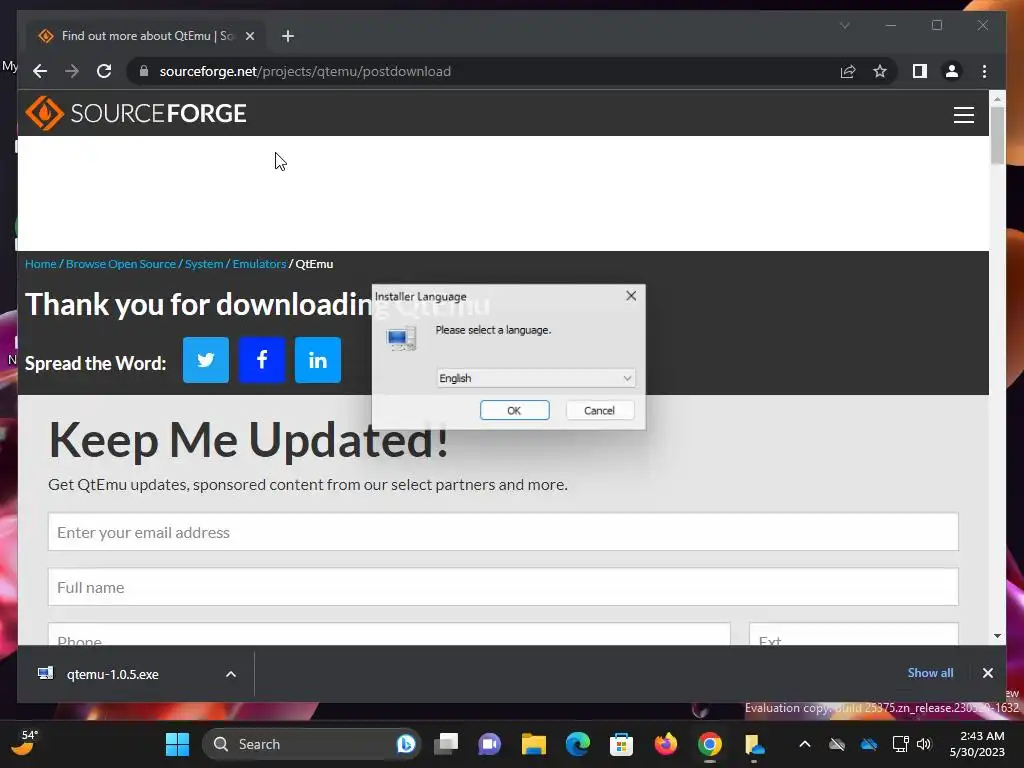Share on Twitter icon

click(x=206, y=360)
